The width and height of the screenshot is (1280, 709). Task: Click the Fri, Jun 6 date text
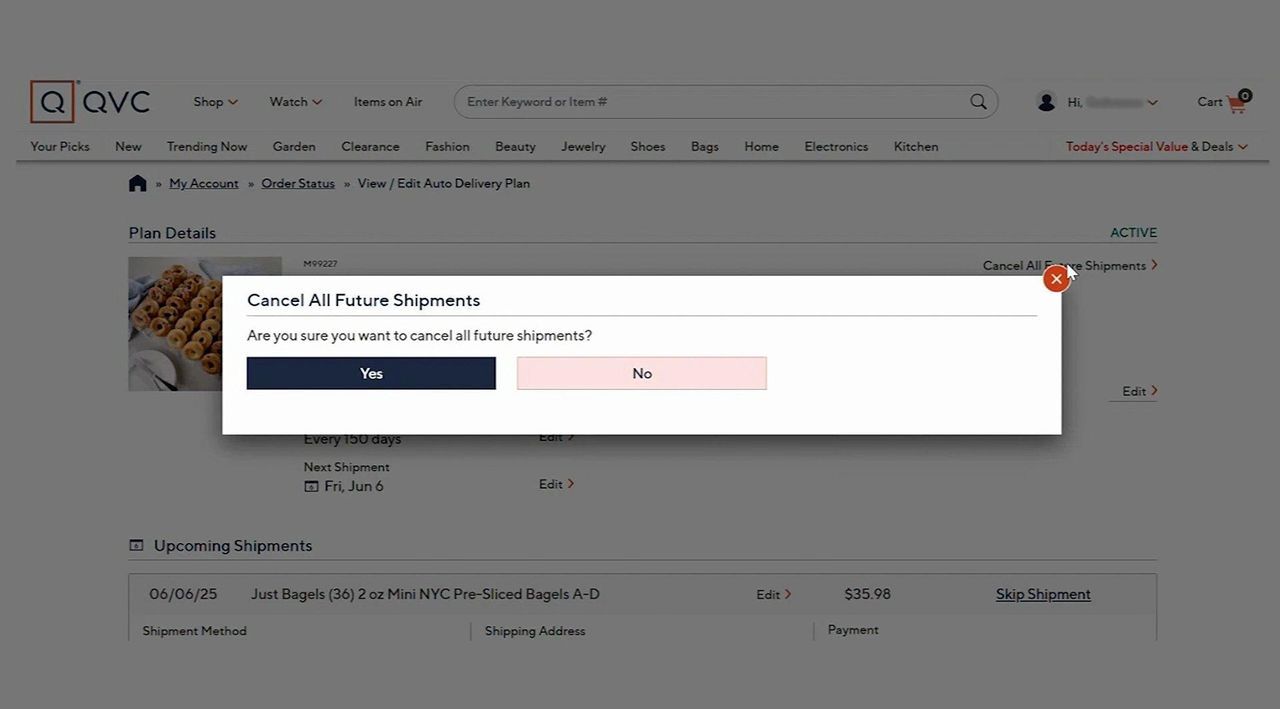point(354,486)
